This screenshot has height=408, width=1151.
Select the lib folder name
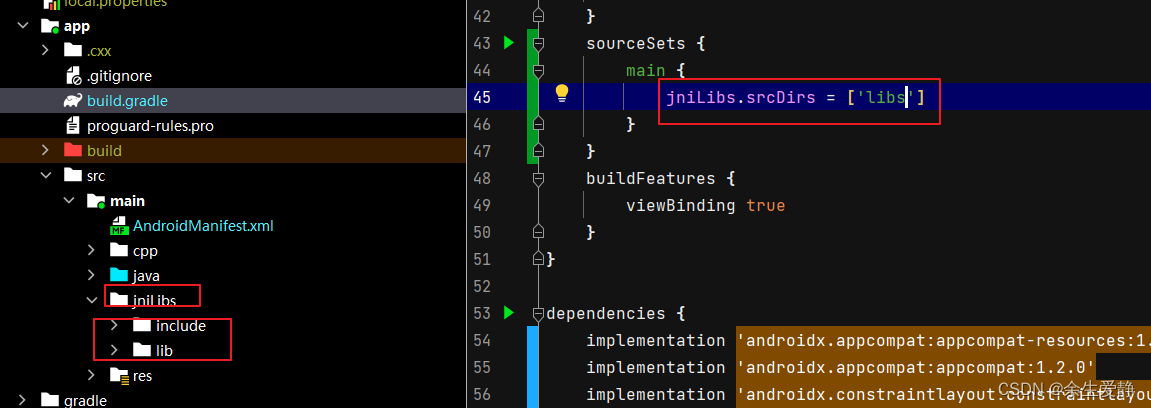click(164, 351)
